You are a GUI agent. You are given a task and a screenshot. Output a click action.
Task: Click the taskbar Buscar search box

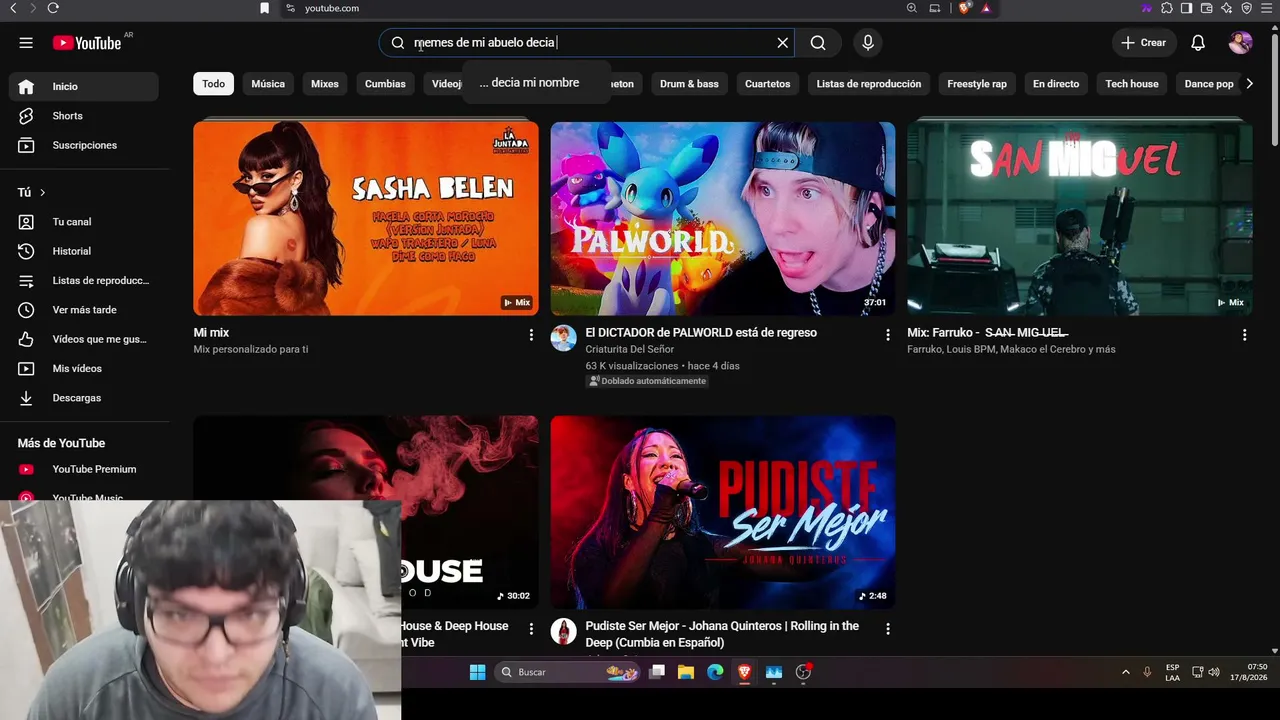point(568,672)
